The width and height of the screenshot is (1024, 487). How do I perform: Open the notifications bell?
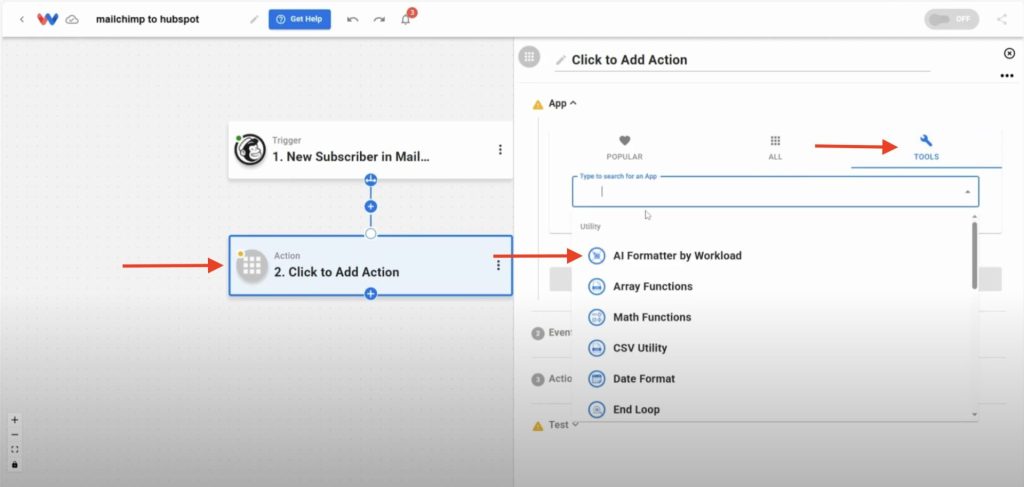406,20
